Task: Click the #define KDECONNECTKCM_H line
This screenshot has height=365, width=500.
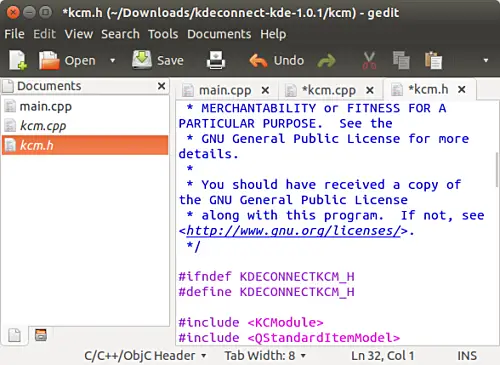Action: (267, 292)
